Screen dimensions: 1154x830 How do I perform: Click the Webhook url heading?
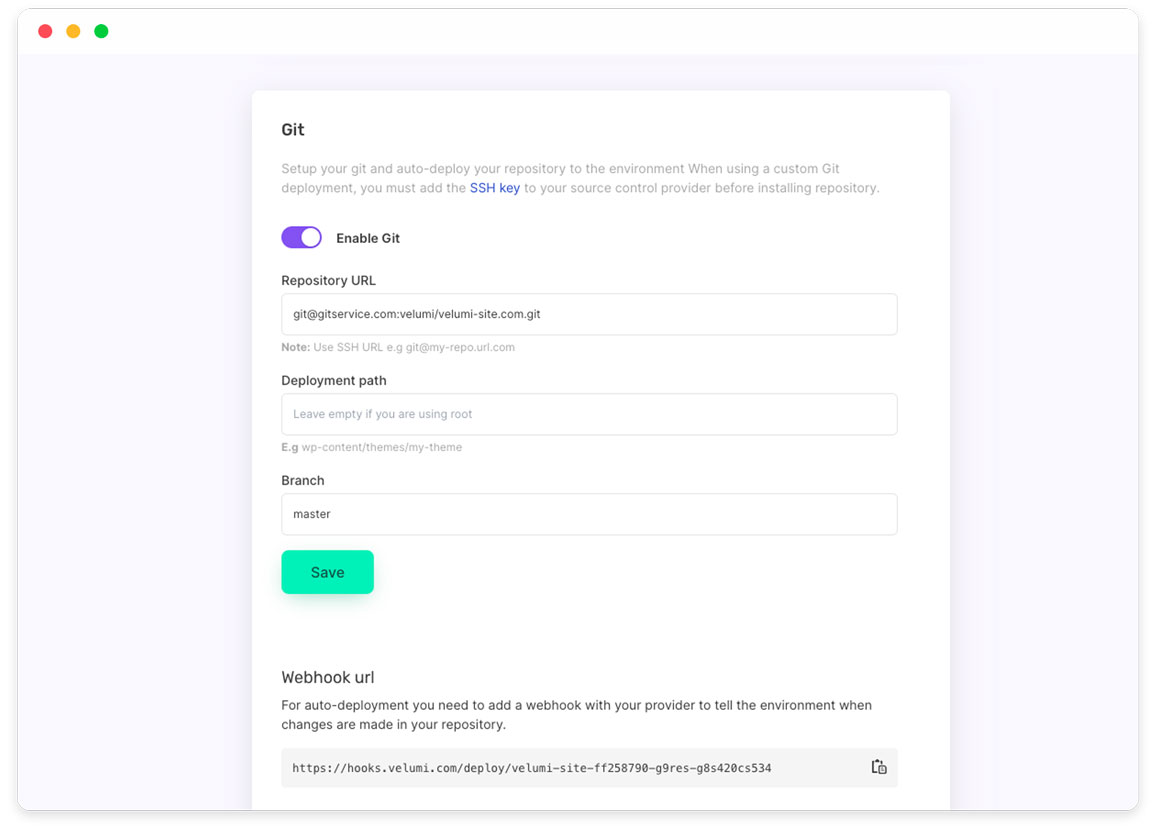click(x=328, y=677)
